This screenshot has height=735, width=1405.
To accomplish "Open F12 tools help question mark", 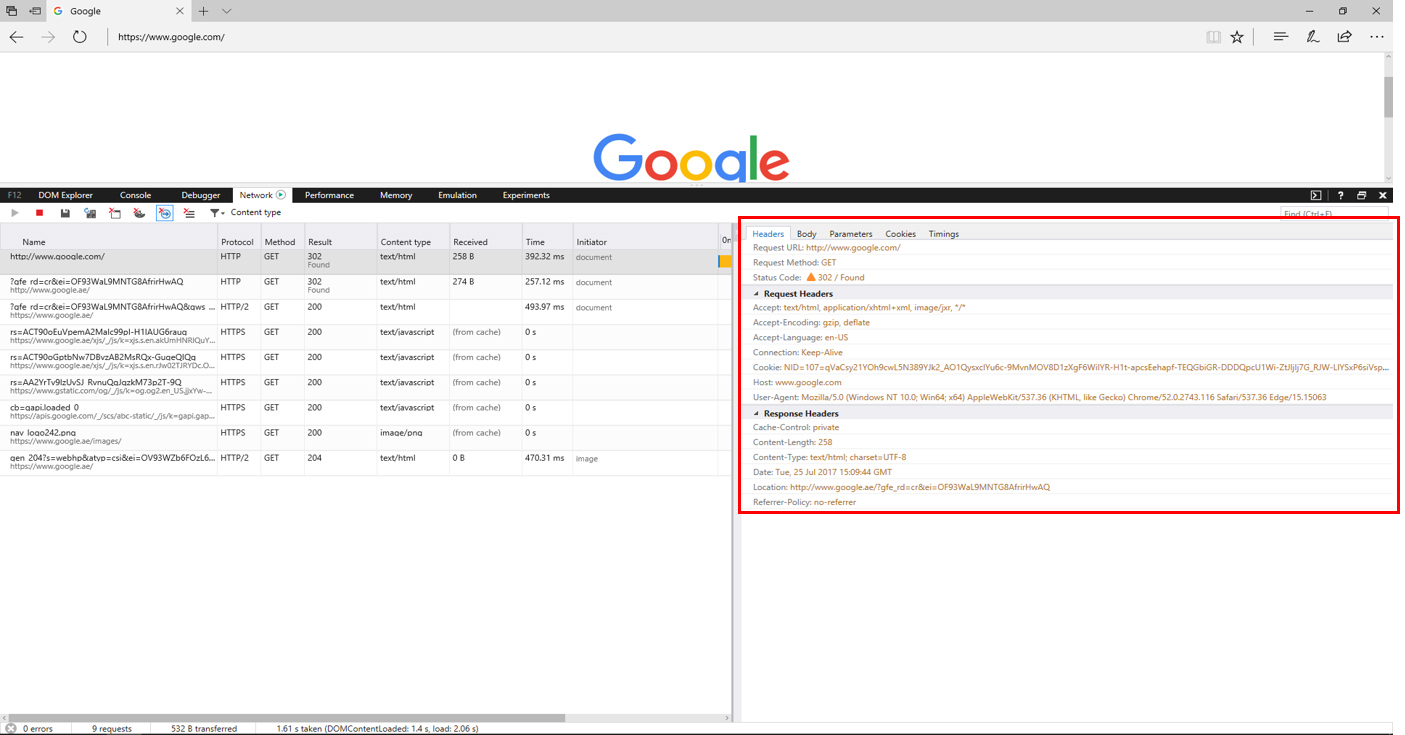I will 1340,195.
